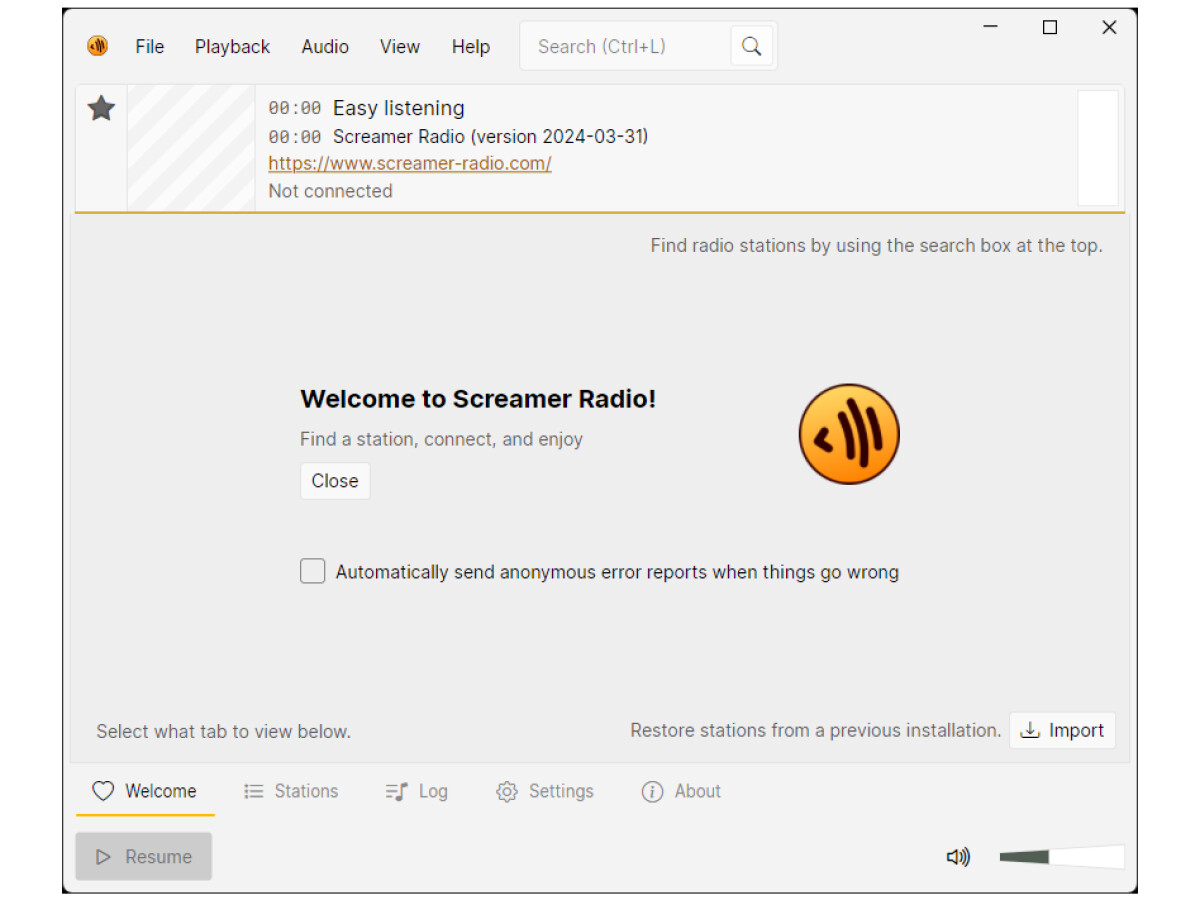The image size is (1200, 900).
Task: Click the large orange Screamer Radio logo
Action: coord(849,434)
